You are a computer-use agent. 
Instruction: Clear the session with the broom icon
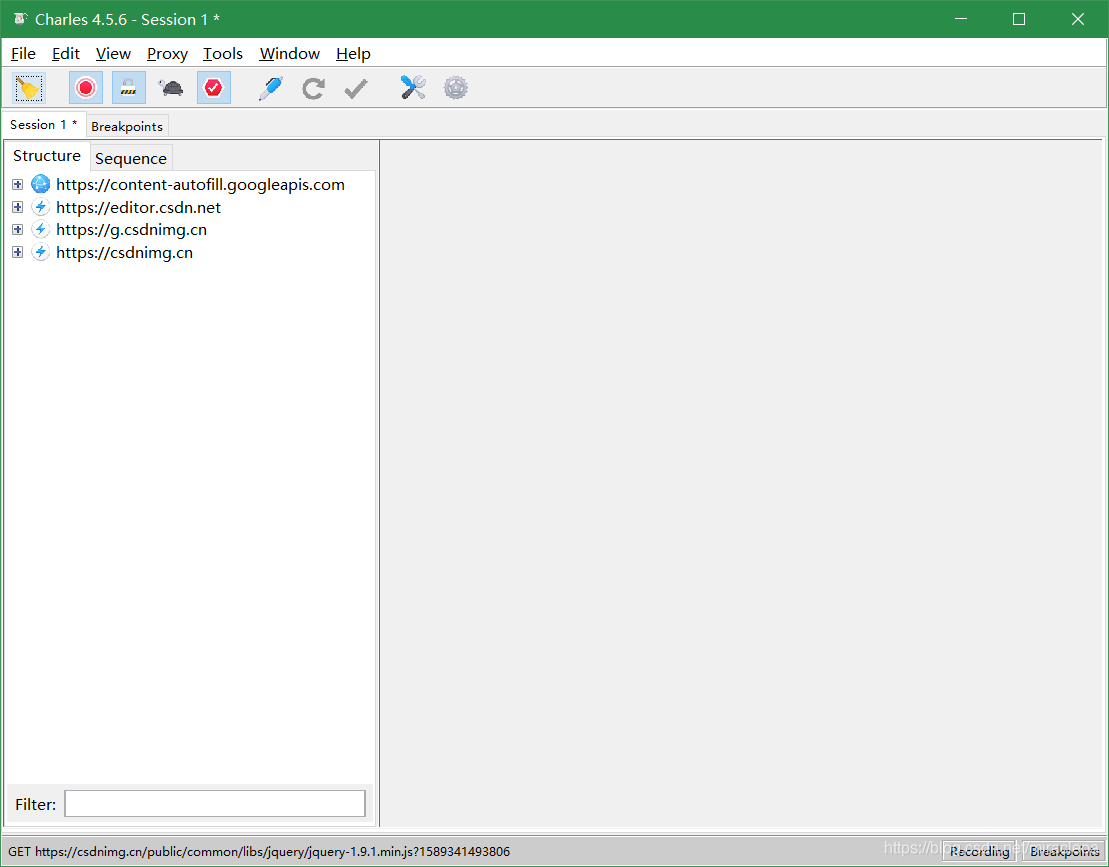(x=29, y=88)
